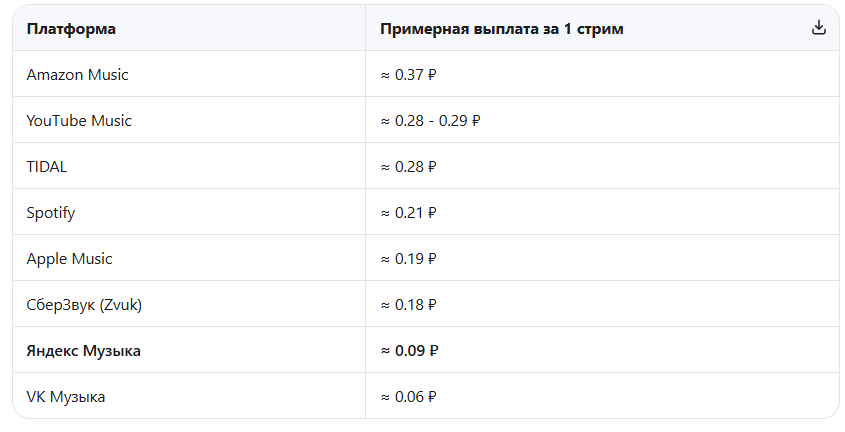Select the bold ≈ 0.09 ₽ value
This screenshot has width=845, height=432.
point(410,351)
